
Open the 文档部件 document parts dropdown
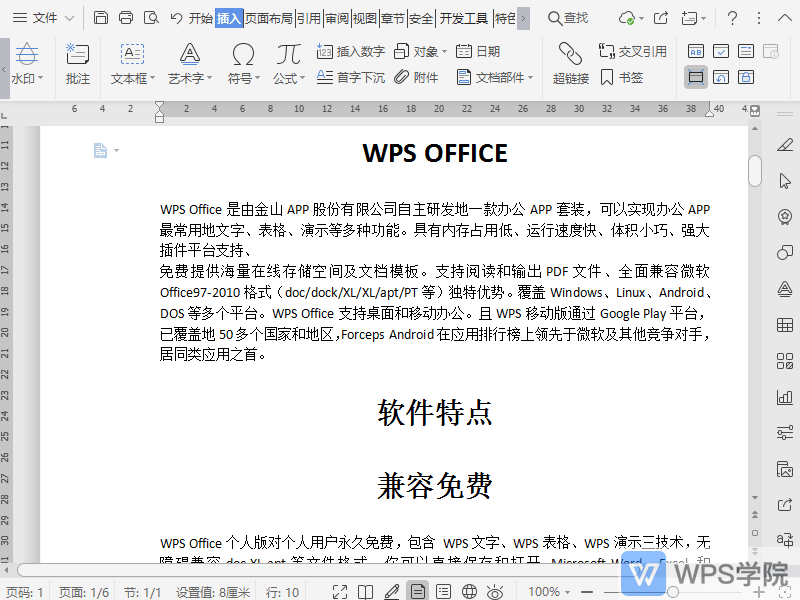(x=495, y=78)
